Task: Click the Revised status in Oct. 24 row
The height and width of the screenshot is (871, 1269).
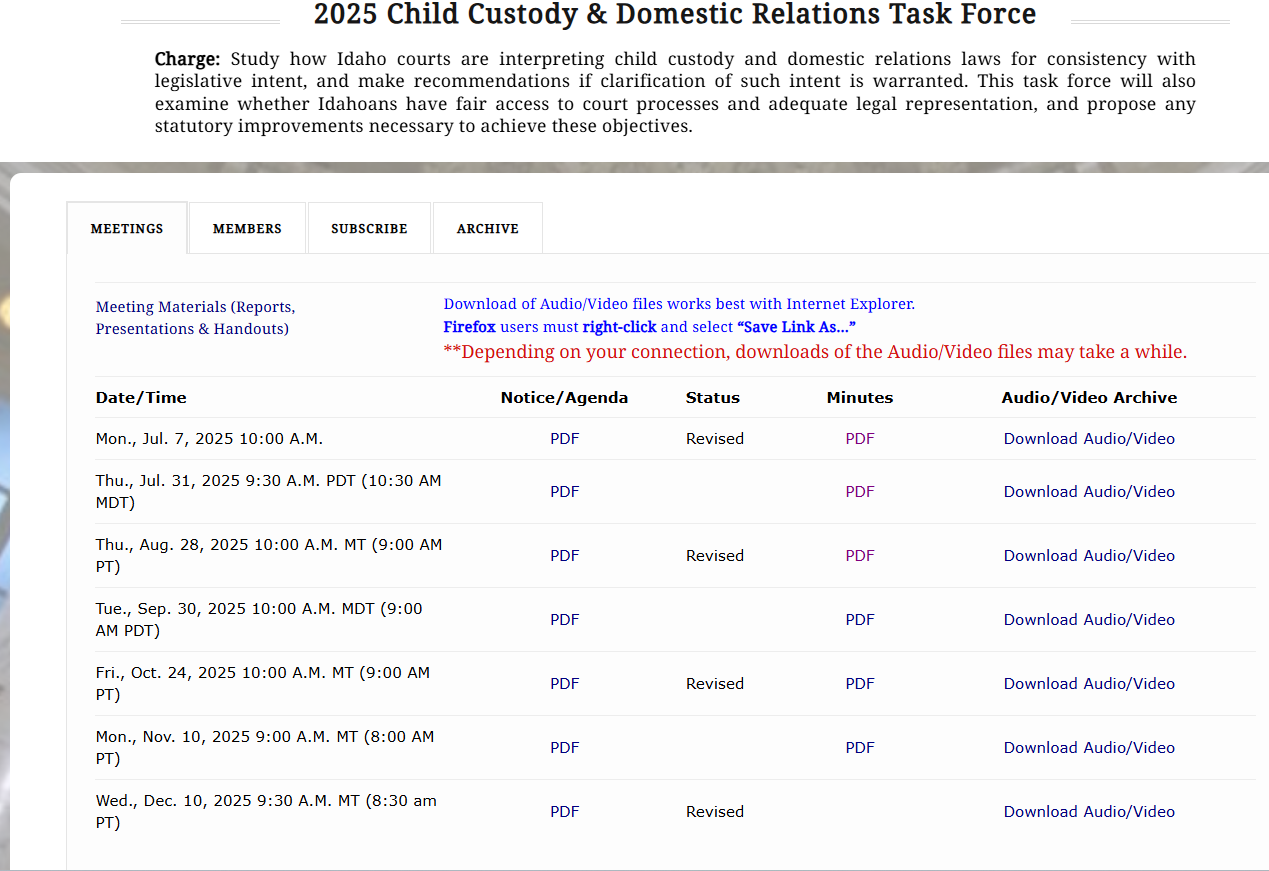Action: (715, 684)
